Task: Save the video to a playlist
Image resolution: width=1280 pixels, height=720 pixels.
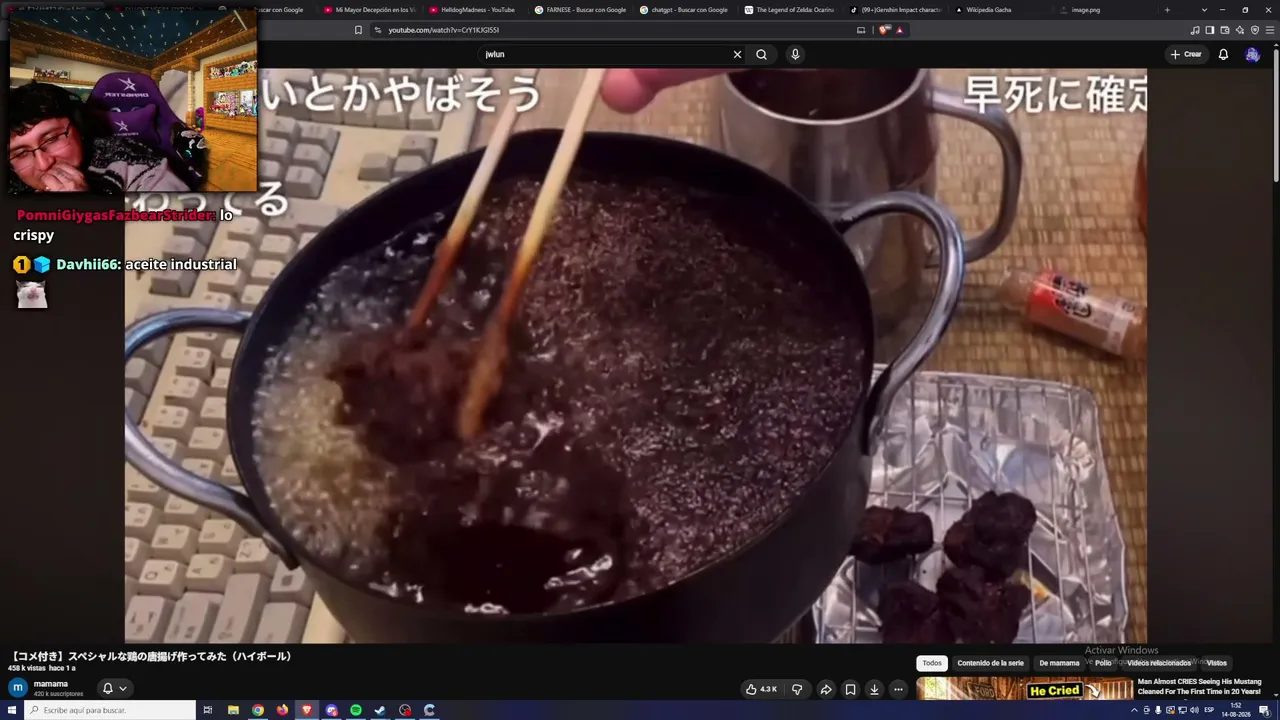Action: click(x=850, y=689)
